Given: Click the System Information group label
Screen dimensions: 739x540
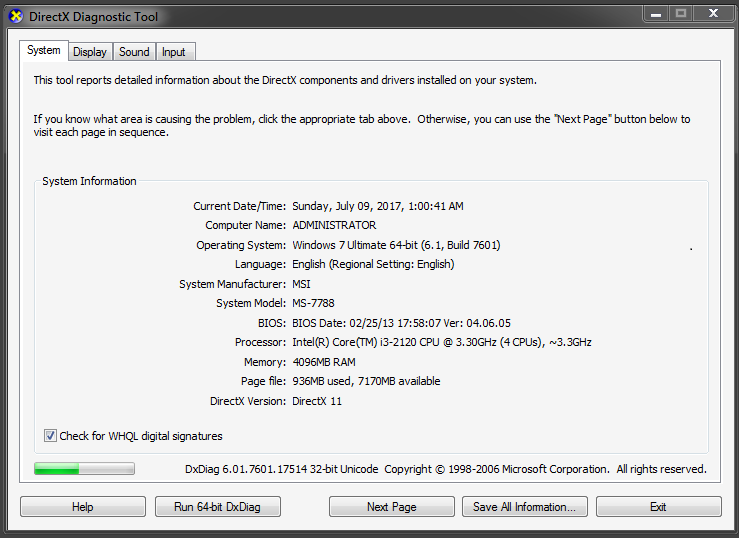Looking at the screenshot, I should [89, 181].
